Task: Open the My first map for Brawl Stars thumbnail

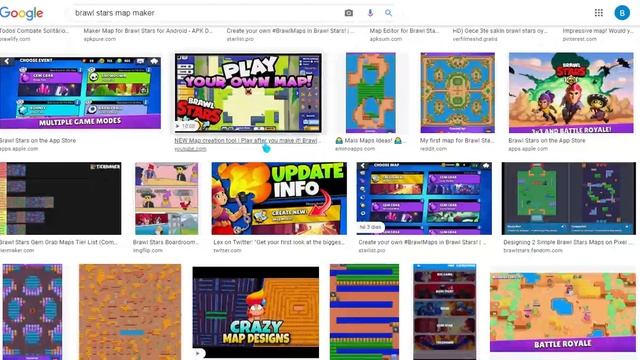Action: [458, 93]
